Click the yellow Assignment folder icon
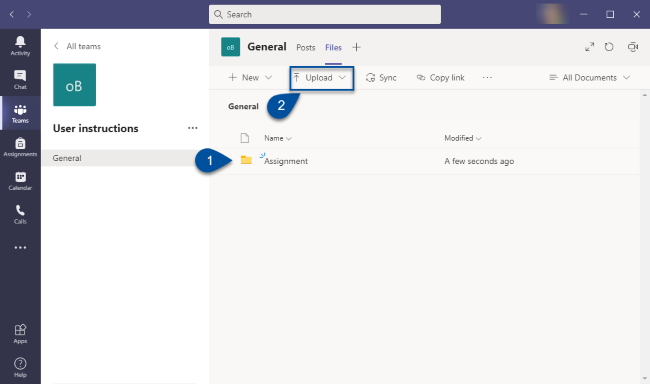 pyautogui.click(x=246, y=160)
